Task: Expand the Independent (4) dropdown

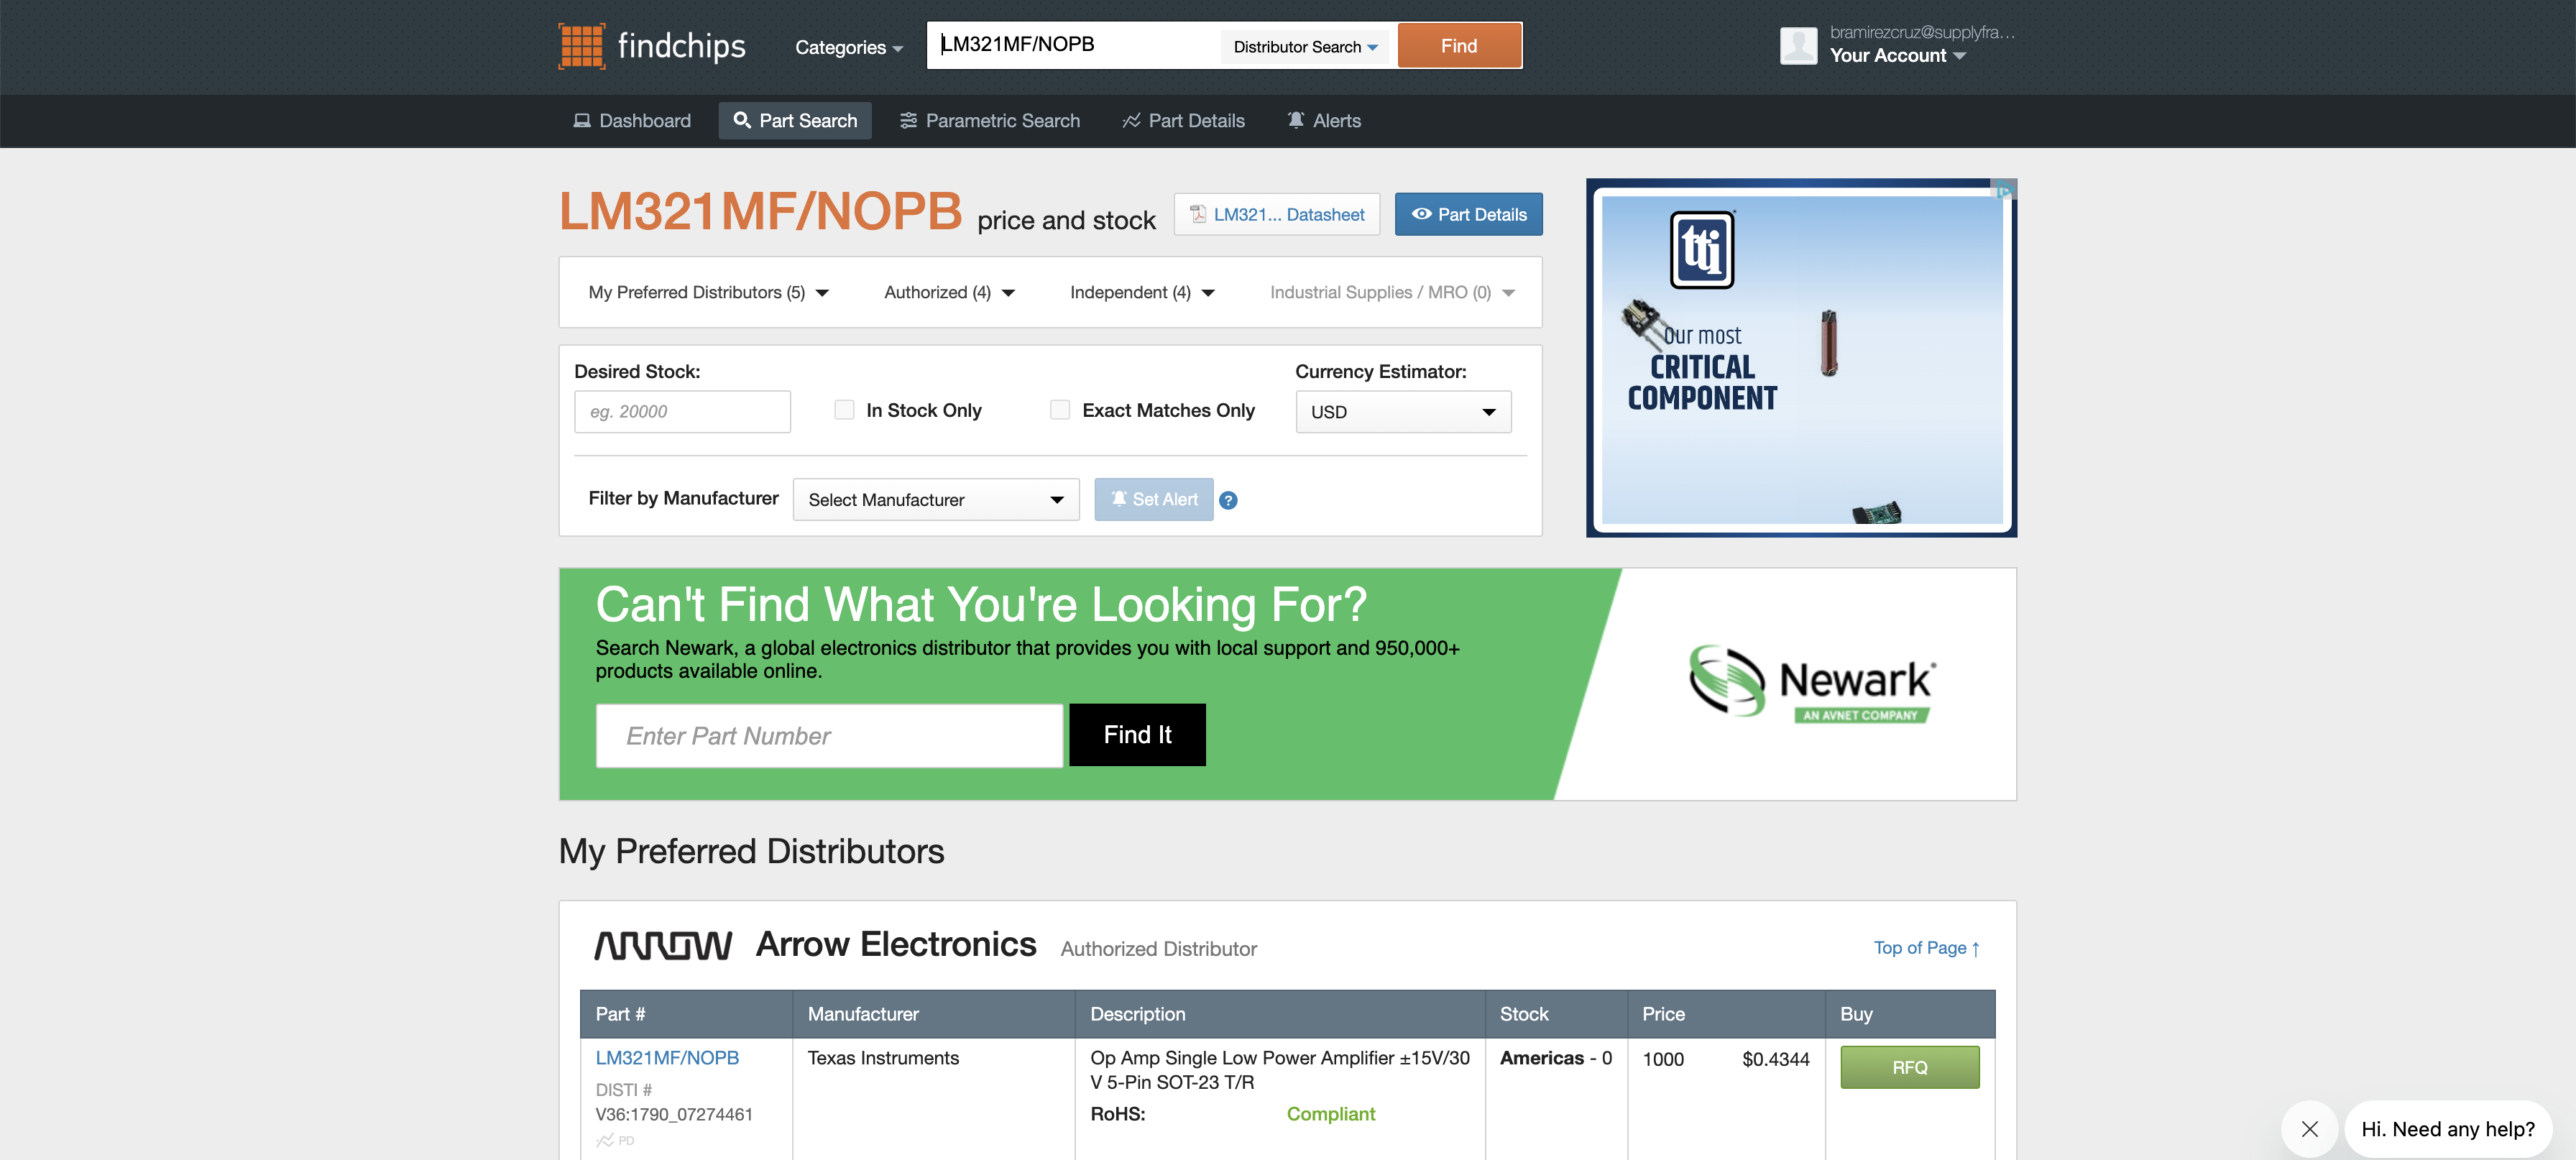Action: click(x=1142, y=292)
